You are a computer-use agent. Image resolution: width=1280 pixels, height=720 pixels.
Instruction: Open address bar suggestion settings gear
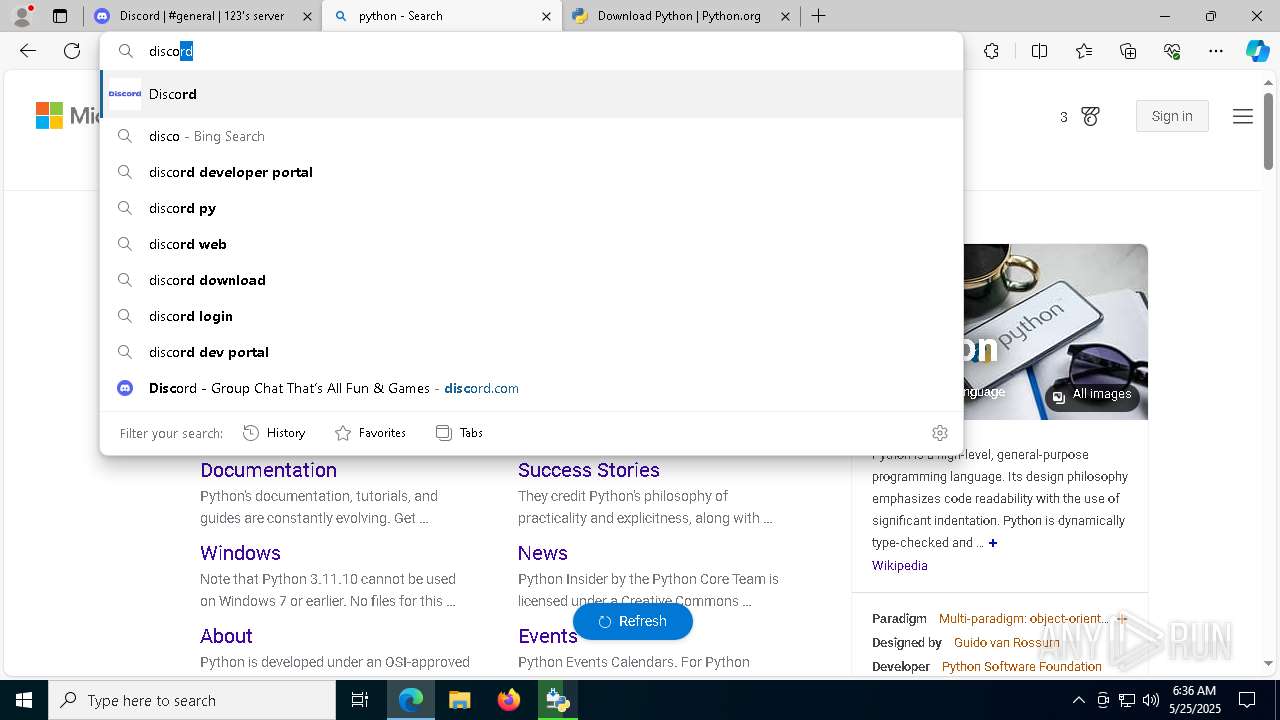(940, 433)
